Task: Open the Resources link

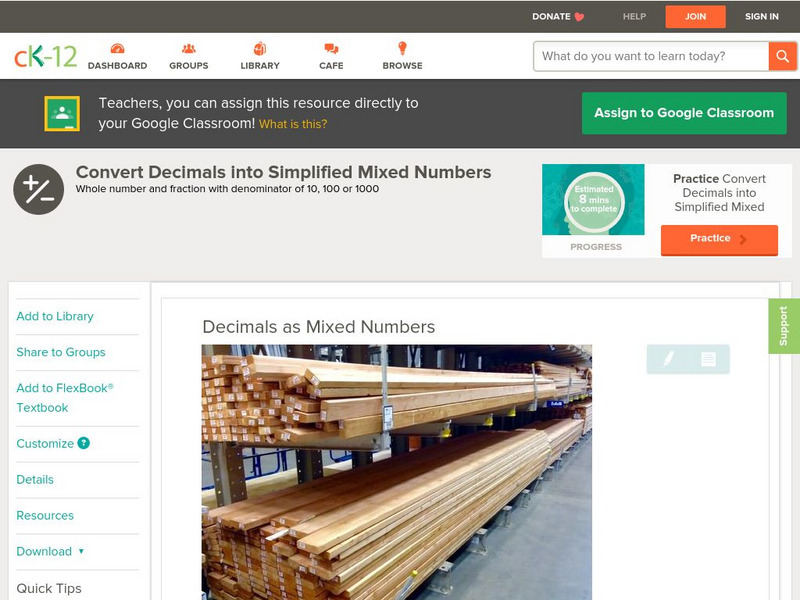Action: click(45, 515)
